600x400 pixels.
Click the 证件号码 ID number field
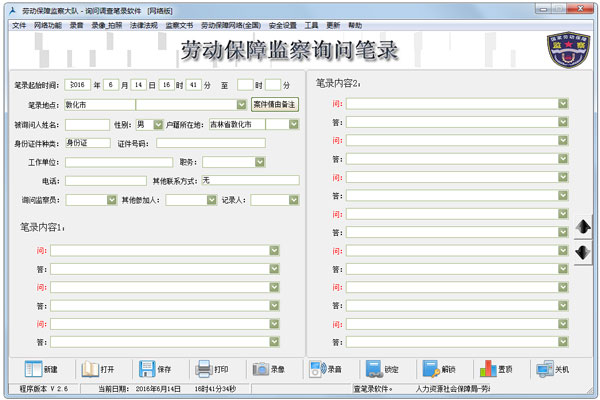click(x=211, y=143)
